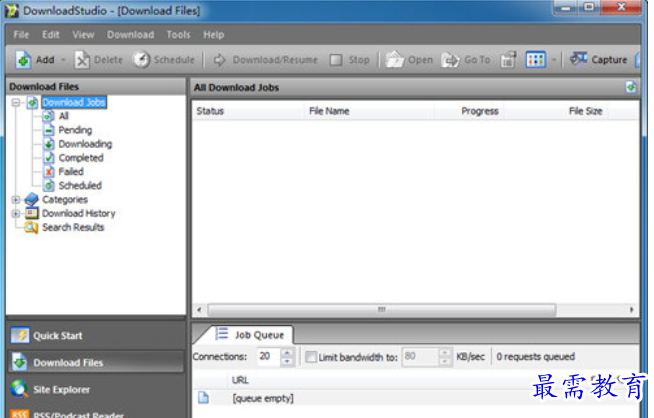This screenshot has width=654, height=418.
Task: Open the Quick Start panel
Action: pyautogui.click(x=96, y=335)
